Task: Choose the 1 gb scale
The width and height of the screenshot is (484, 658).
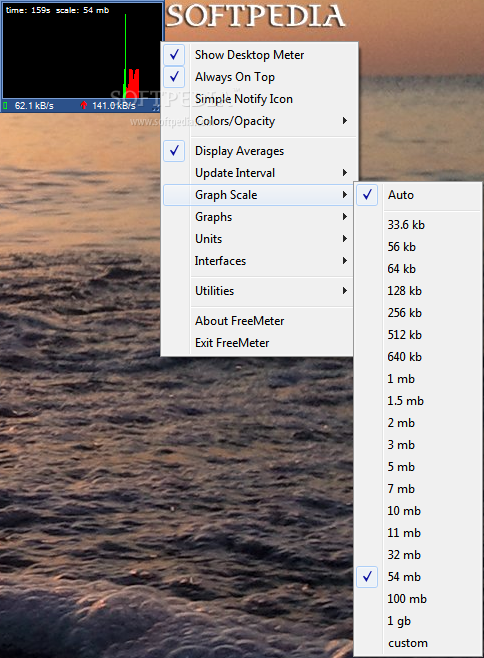Action: (x=418, y=621)
